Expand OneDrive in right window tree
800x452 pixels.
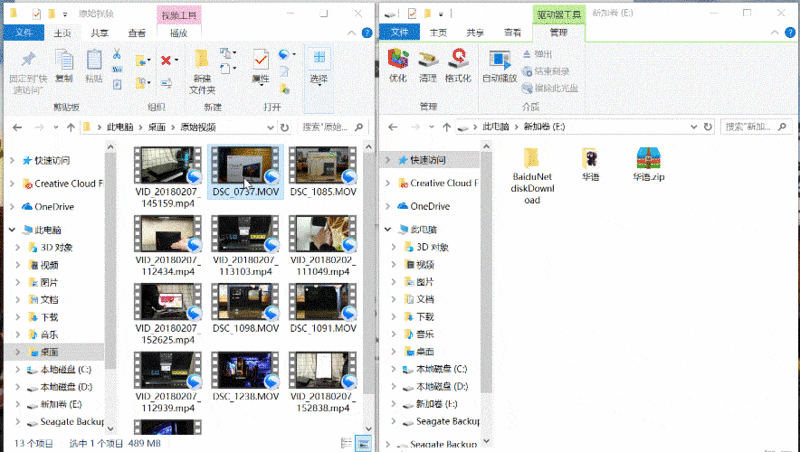(388, 206)
